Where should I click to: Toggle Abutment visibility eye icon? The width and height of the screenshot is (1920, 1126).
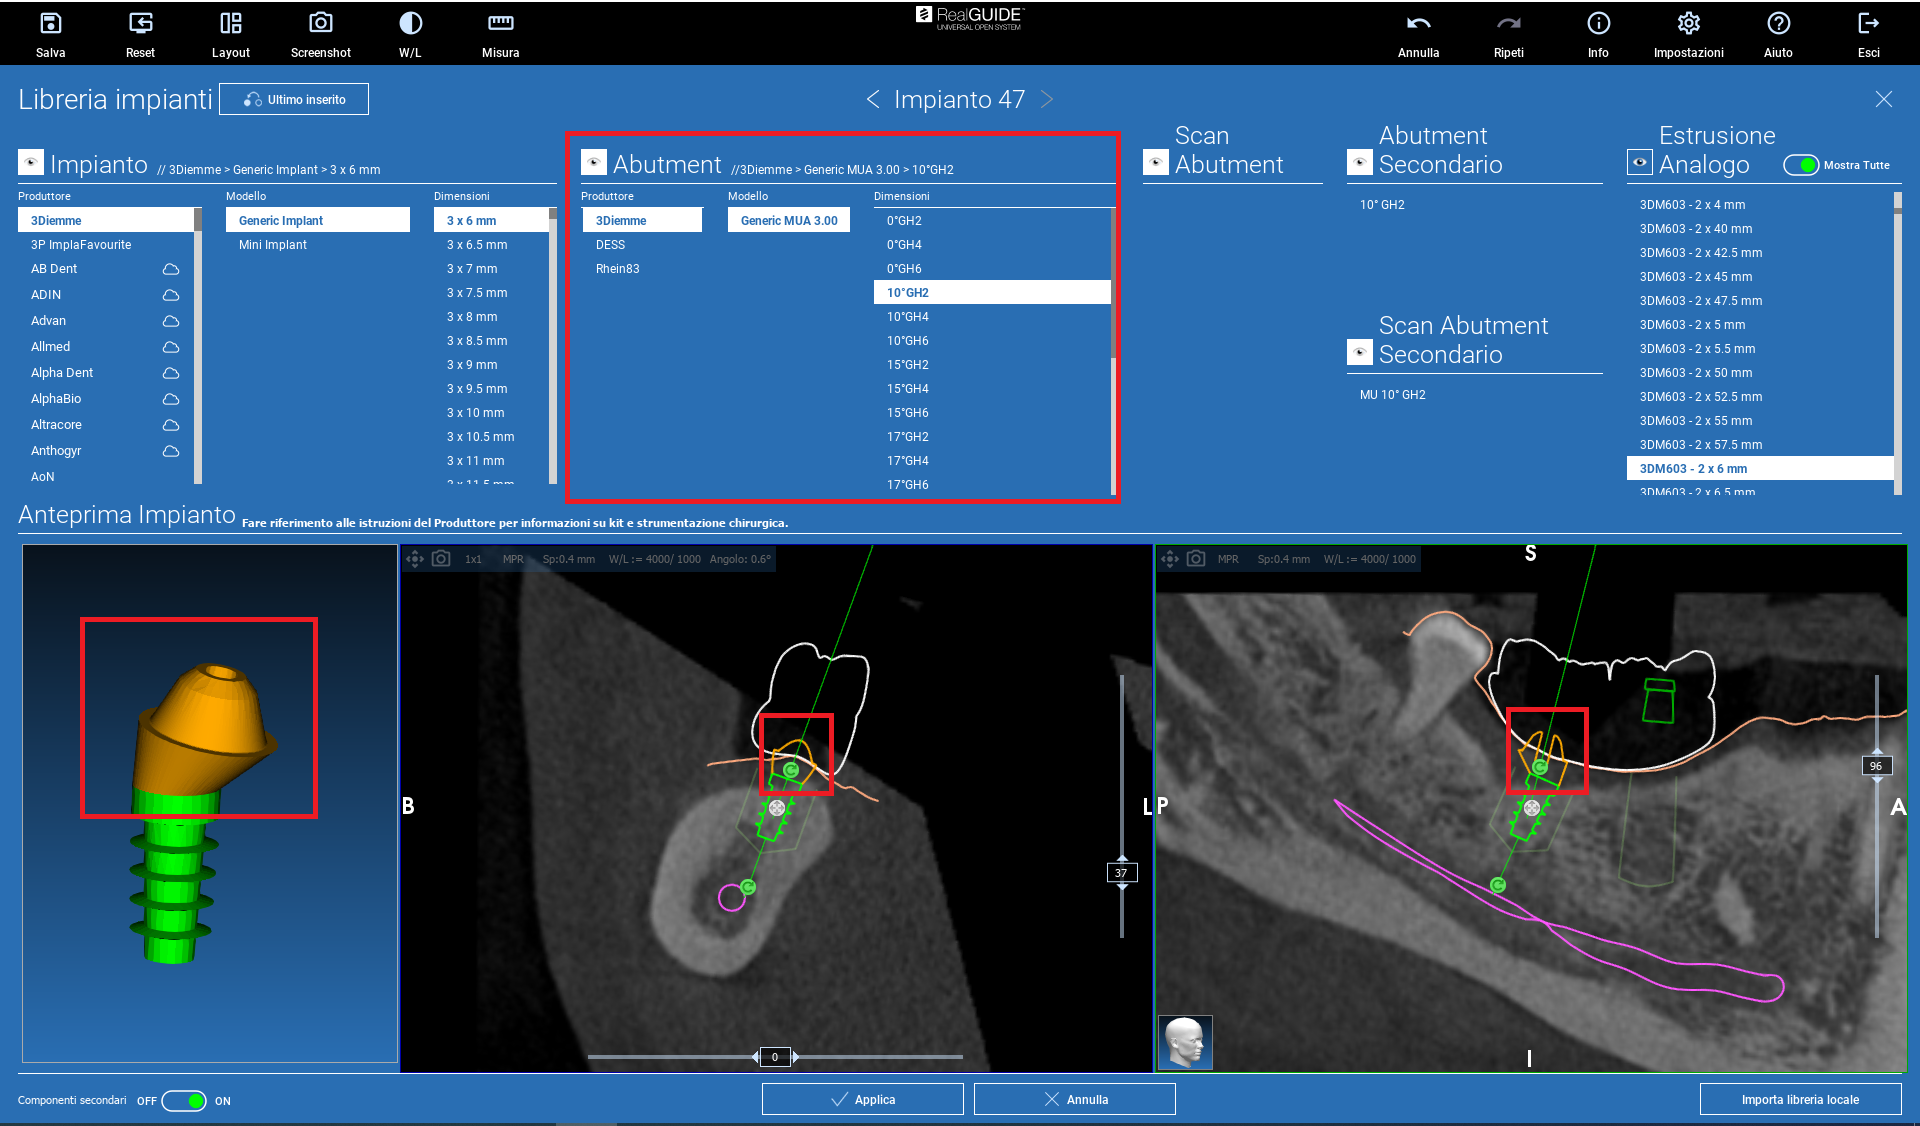(594, 163)
